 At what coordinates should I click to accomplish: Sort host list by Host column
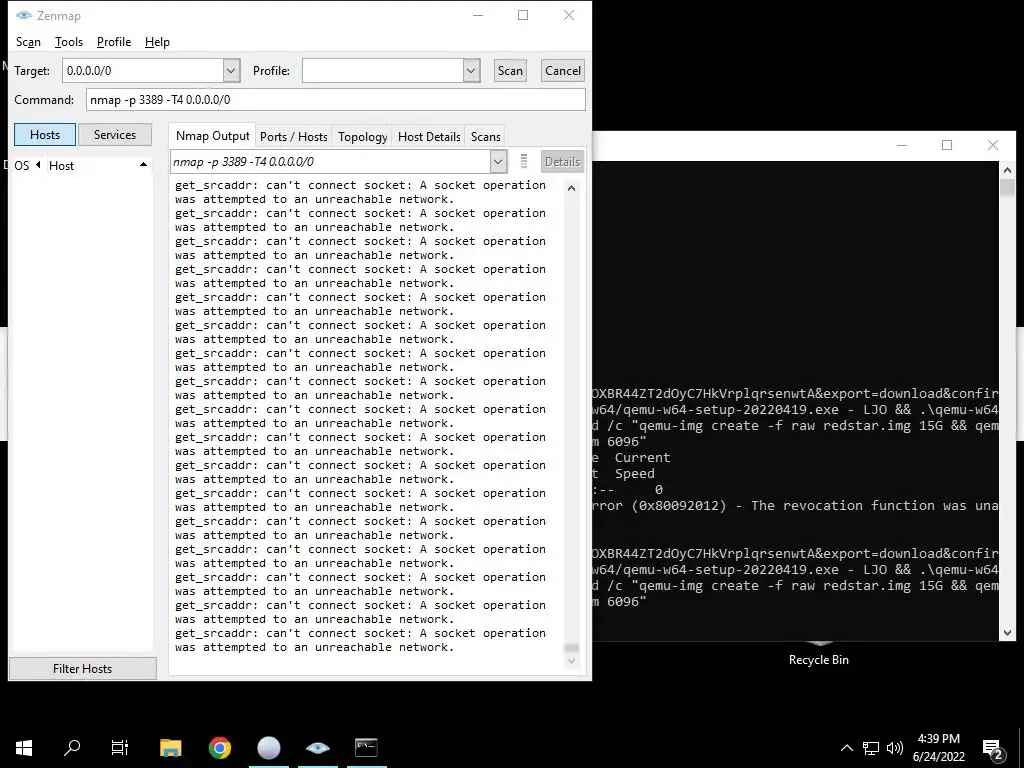(61, 165)
